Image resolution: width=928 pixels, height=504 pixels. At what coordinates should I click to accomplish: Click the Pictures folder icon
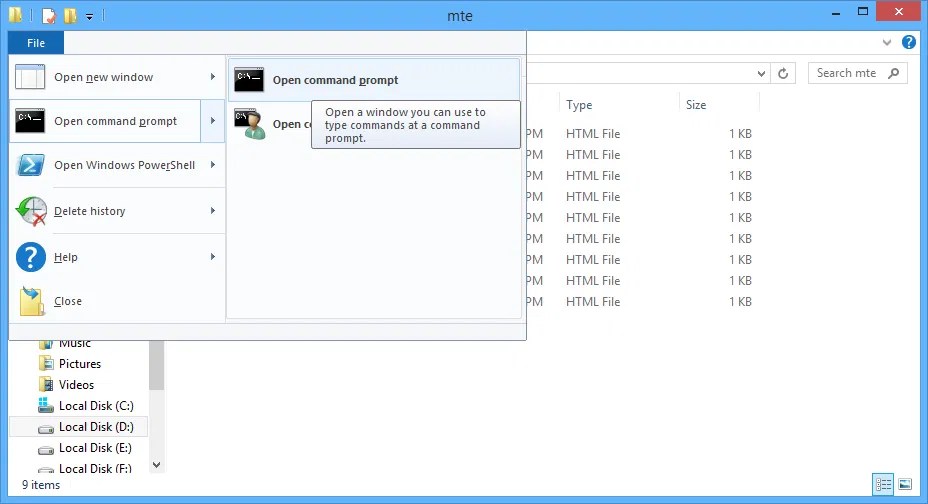pos(46,363)
